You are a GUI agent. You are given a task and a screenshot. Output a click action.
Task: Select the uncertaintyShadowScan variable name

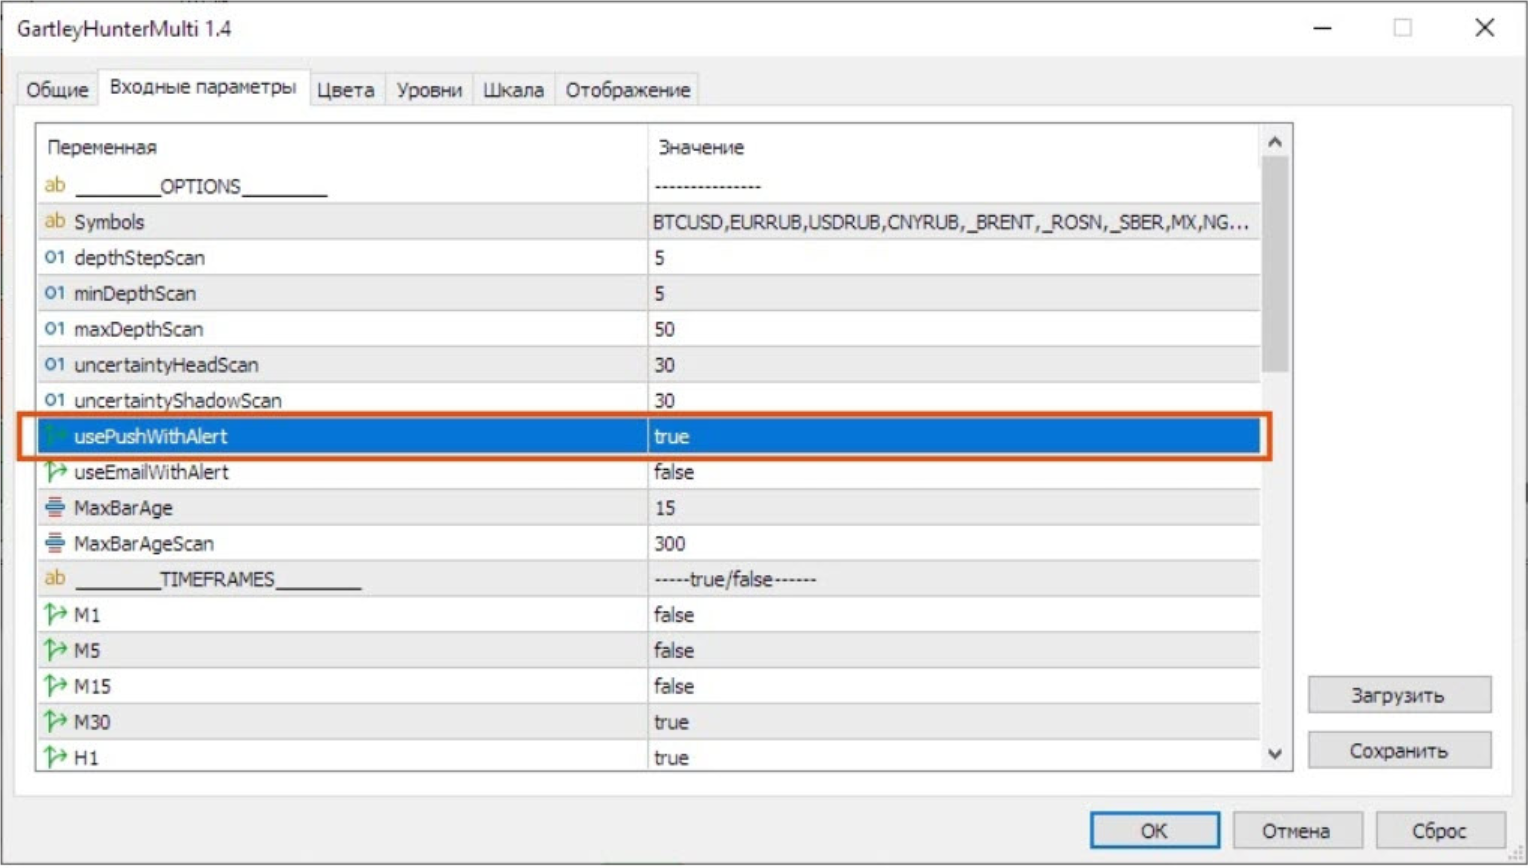(178, 401)
